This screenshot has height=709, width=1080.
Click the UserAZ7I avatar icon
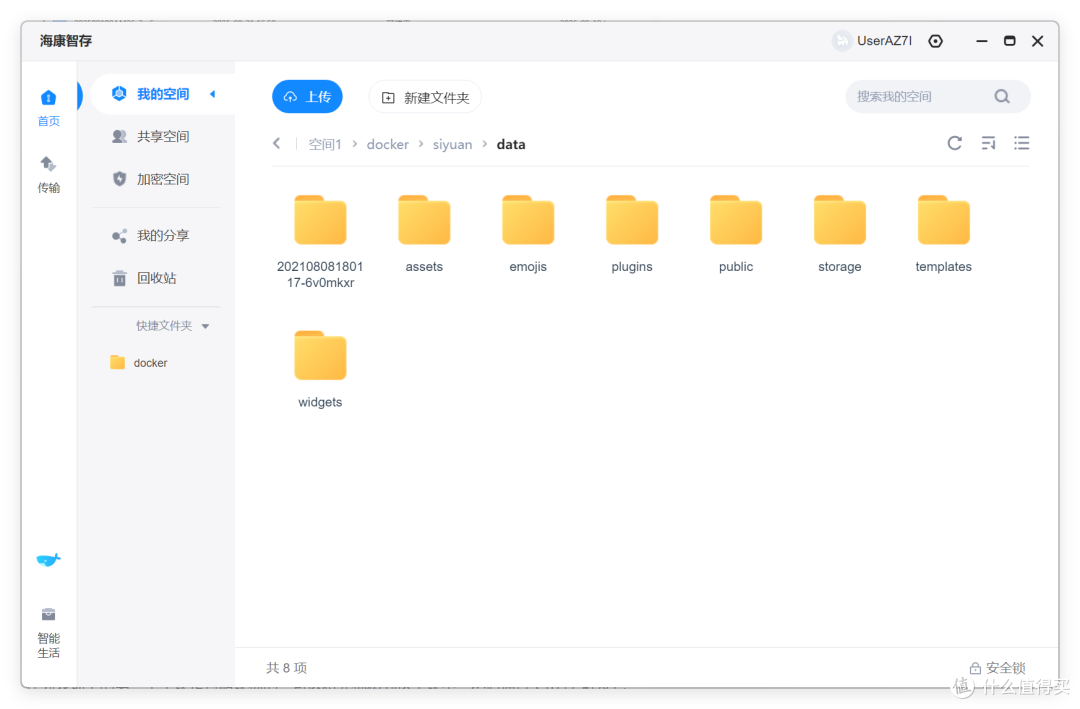[x=842, y=41]
